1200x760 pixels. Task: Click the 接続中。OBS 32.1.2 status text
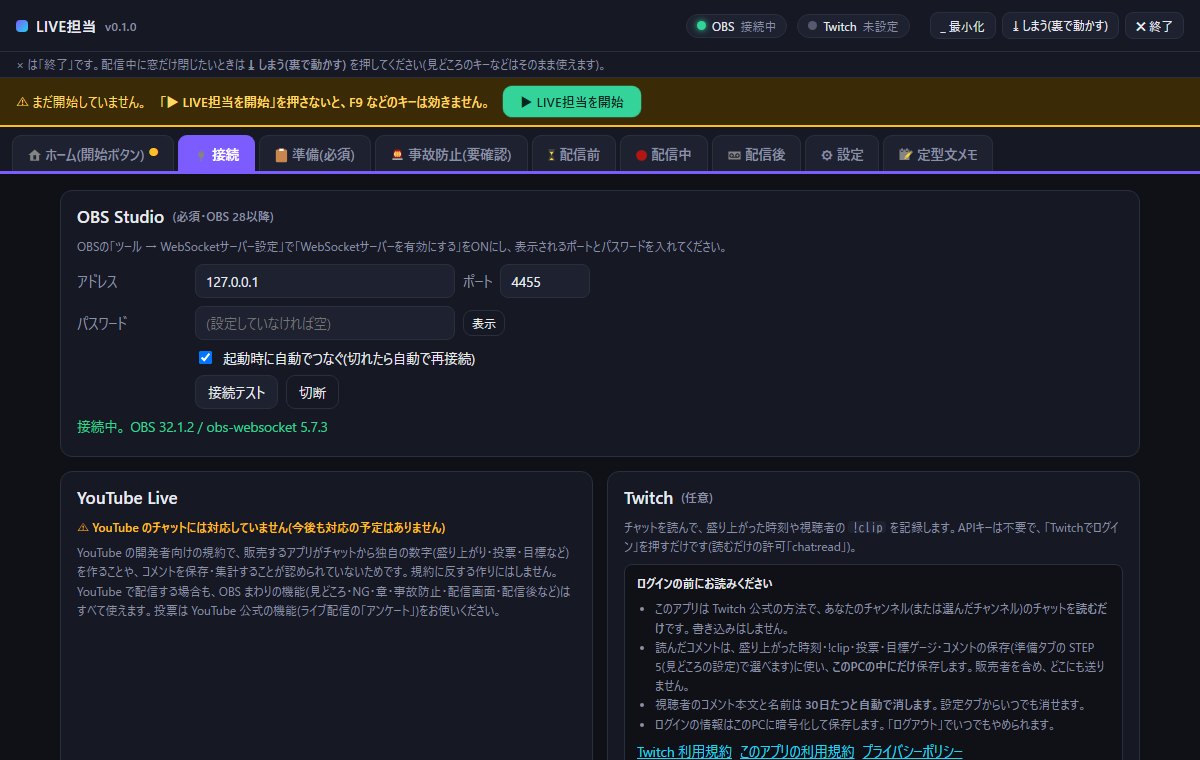[202, 427]
